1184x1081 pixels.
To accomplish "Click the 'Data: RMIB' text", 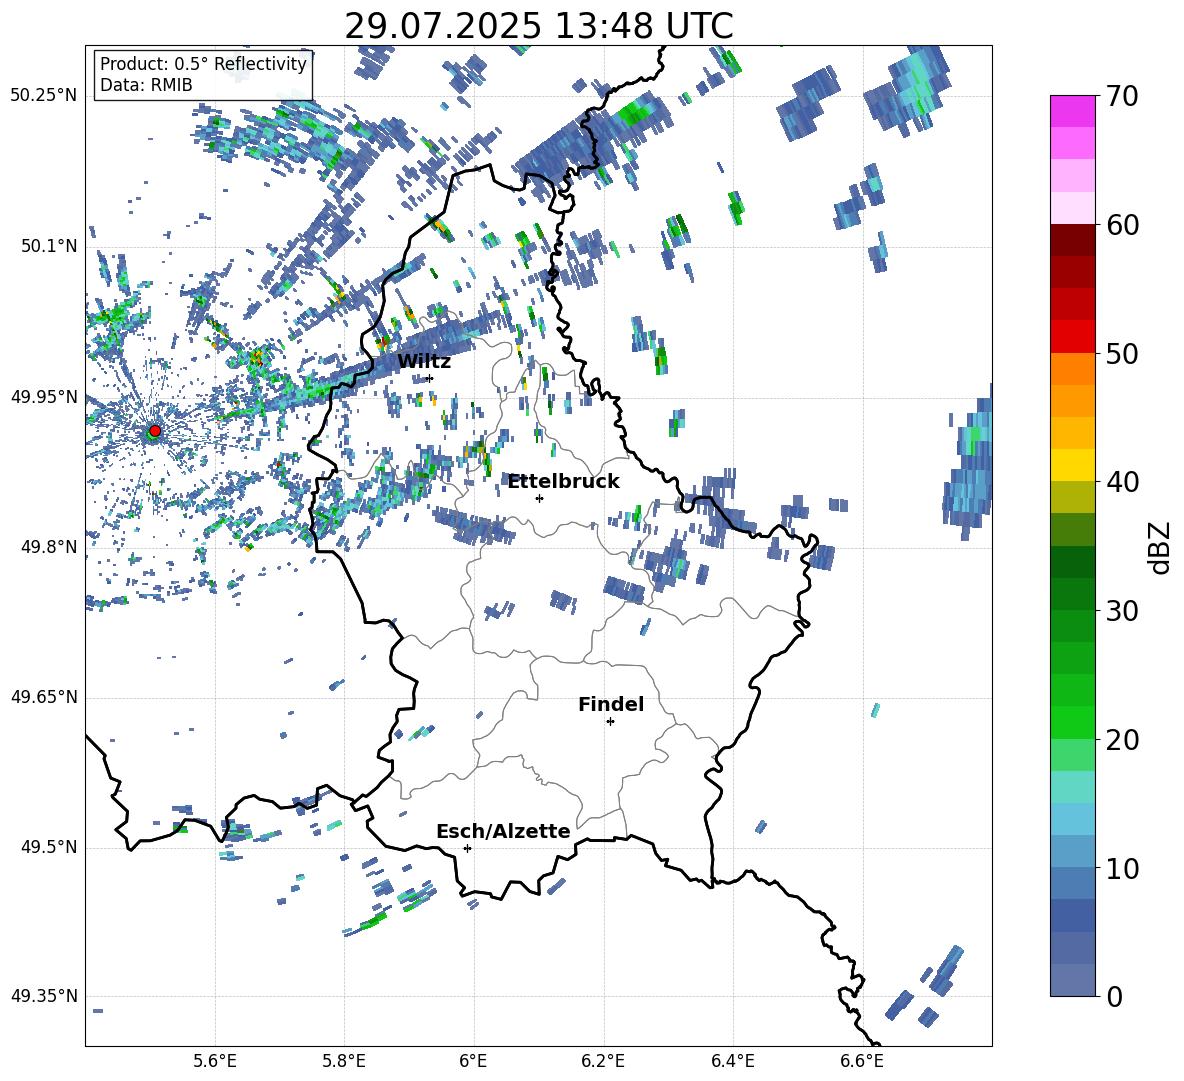I will (x=146, y=85).
